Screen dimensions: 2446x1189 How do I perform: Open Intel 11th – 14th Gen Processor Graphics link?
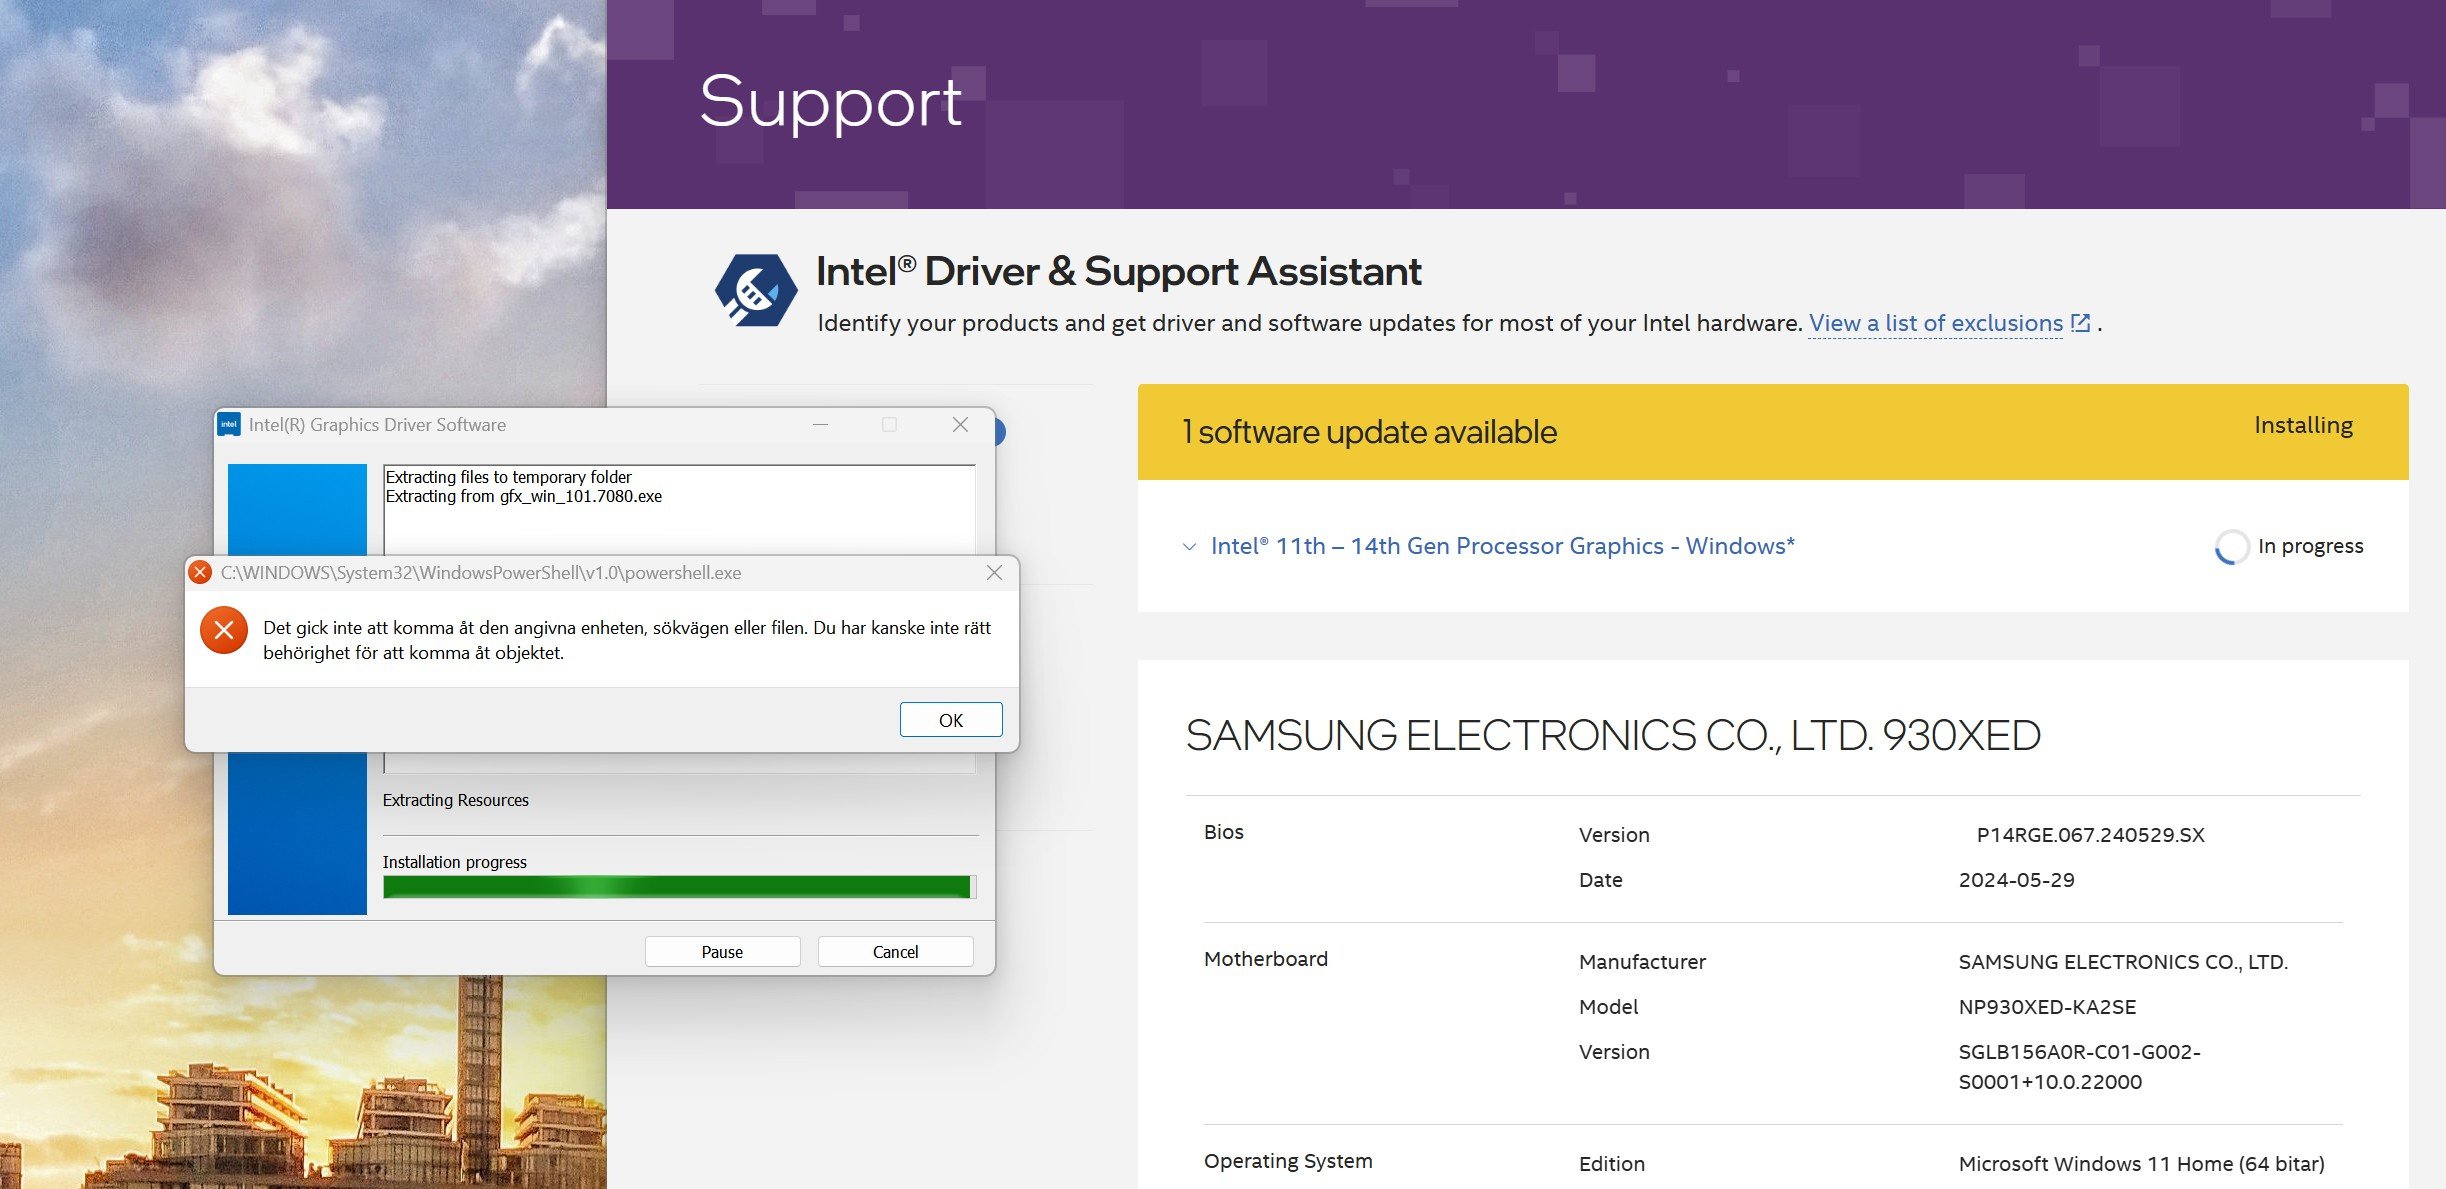click(1502, 546)
